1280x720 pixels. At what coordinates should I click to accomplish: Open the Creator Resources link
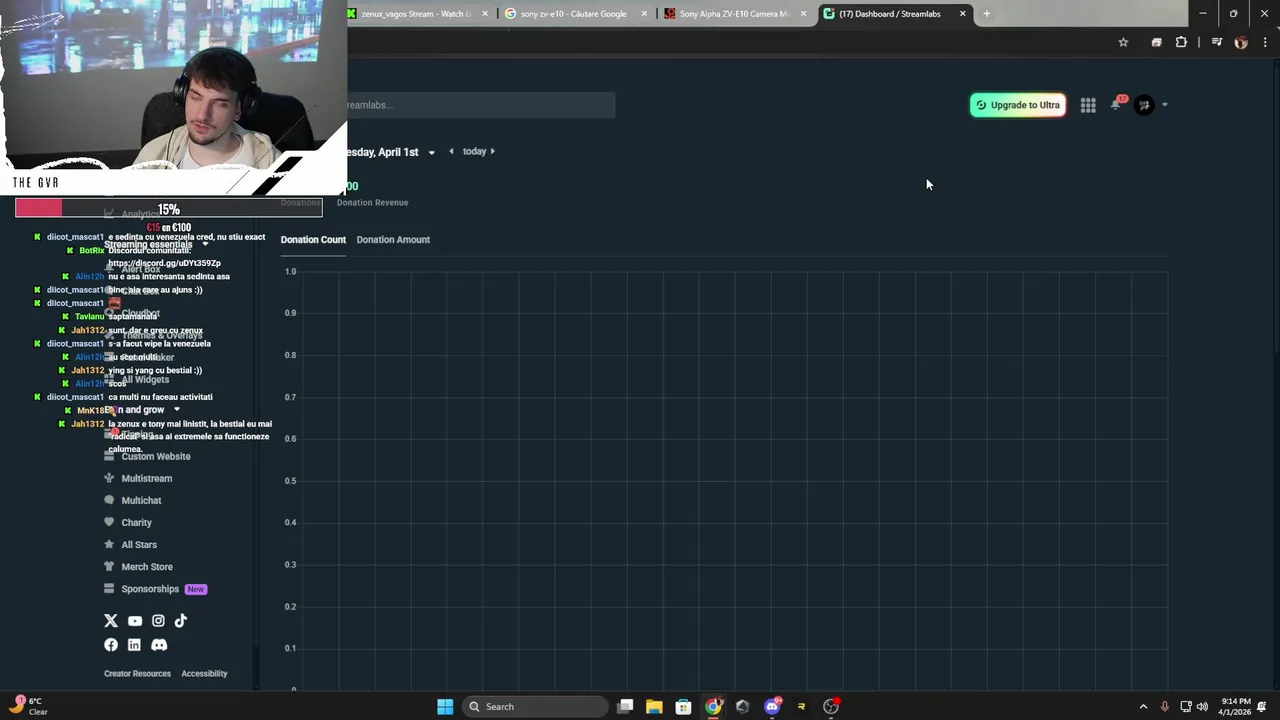point(137,674)
